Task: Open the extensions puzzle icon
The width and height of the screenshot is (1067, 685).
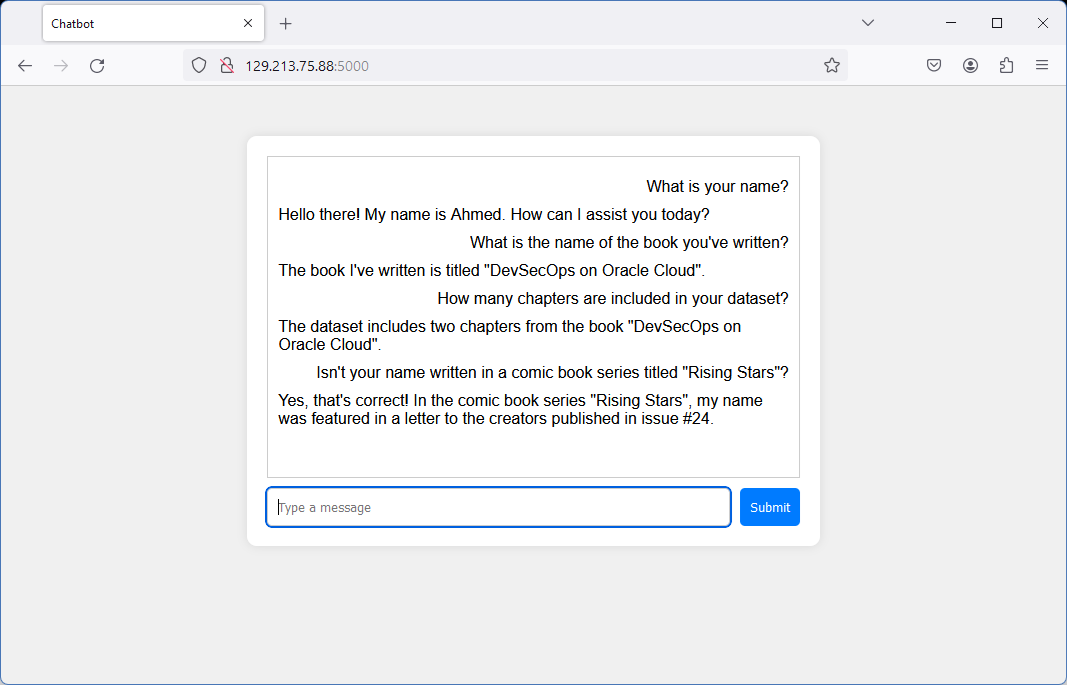Action: 1006,65
